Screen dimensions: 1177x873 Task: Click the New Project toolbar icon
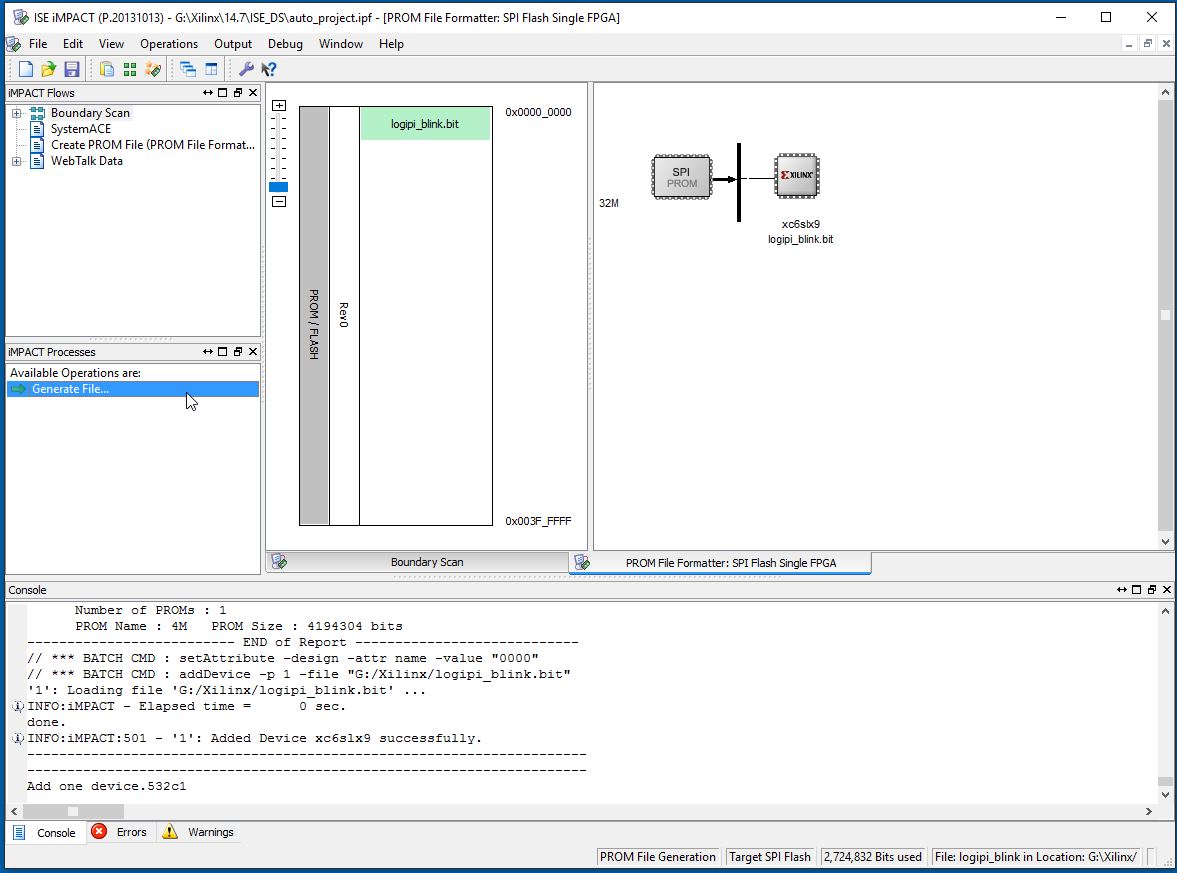click(26, 69)
